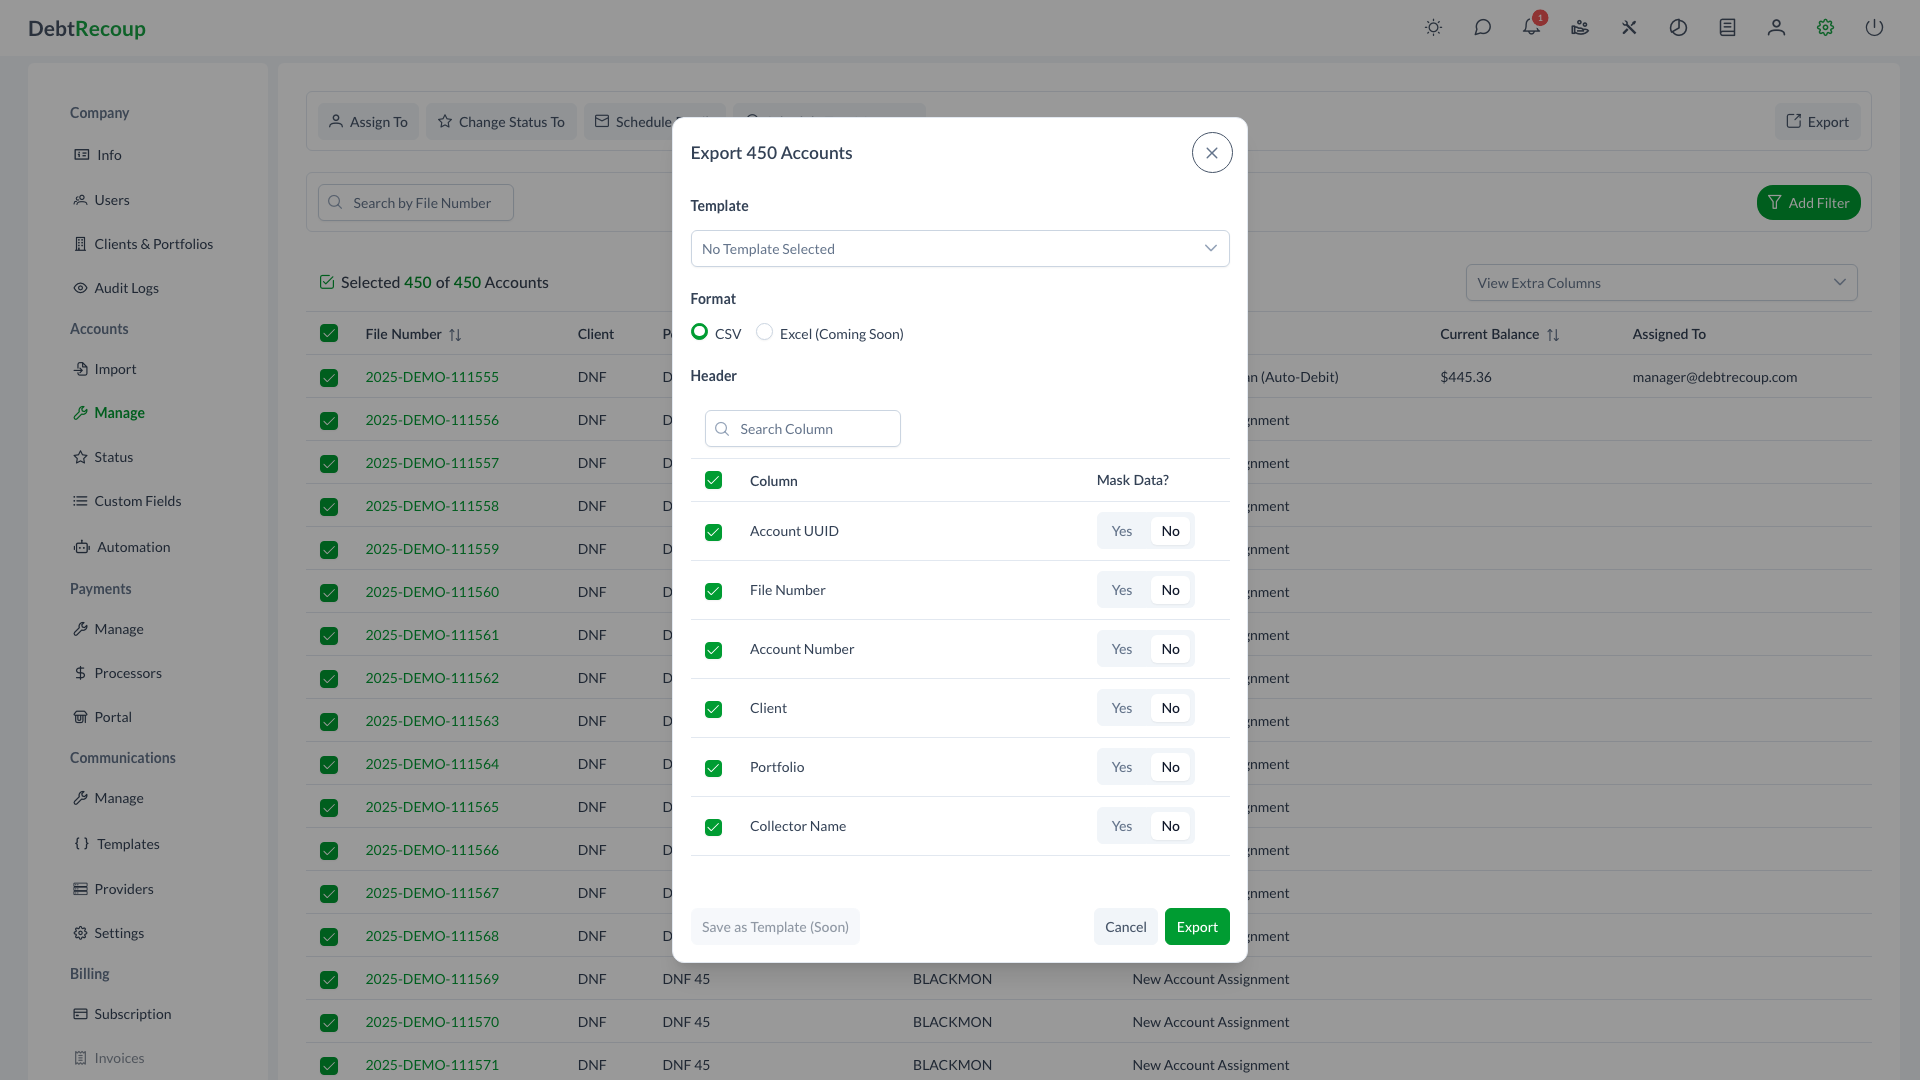Viewport: 1920px width, 1080px height.
Task: Expand the View Extra Columns dropdown
Action: (1660, 283)
